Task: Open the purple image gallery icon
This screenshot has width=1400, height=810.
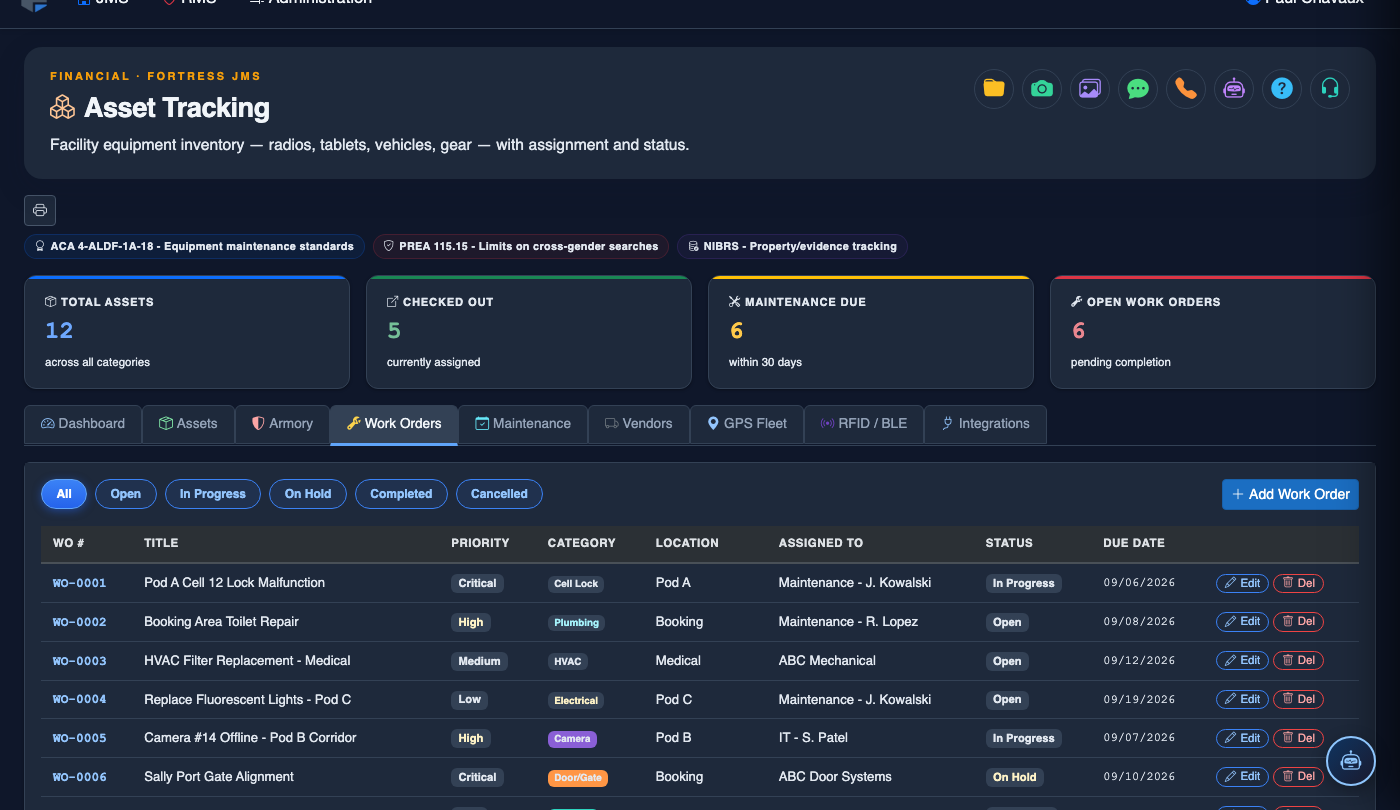Action: click(1090, 89)
